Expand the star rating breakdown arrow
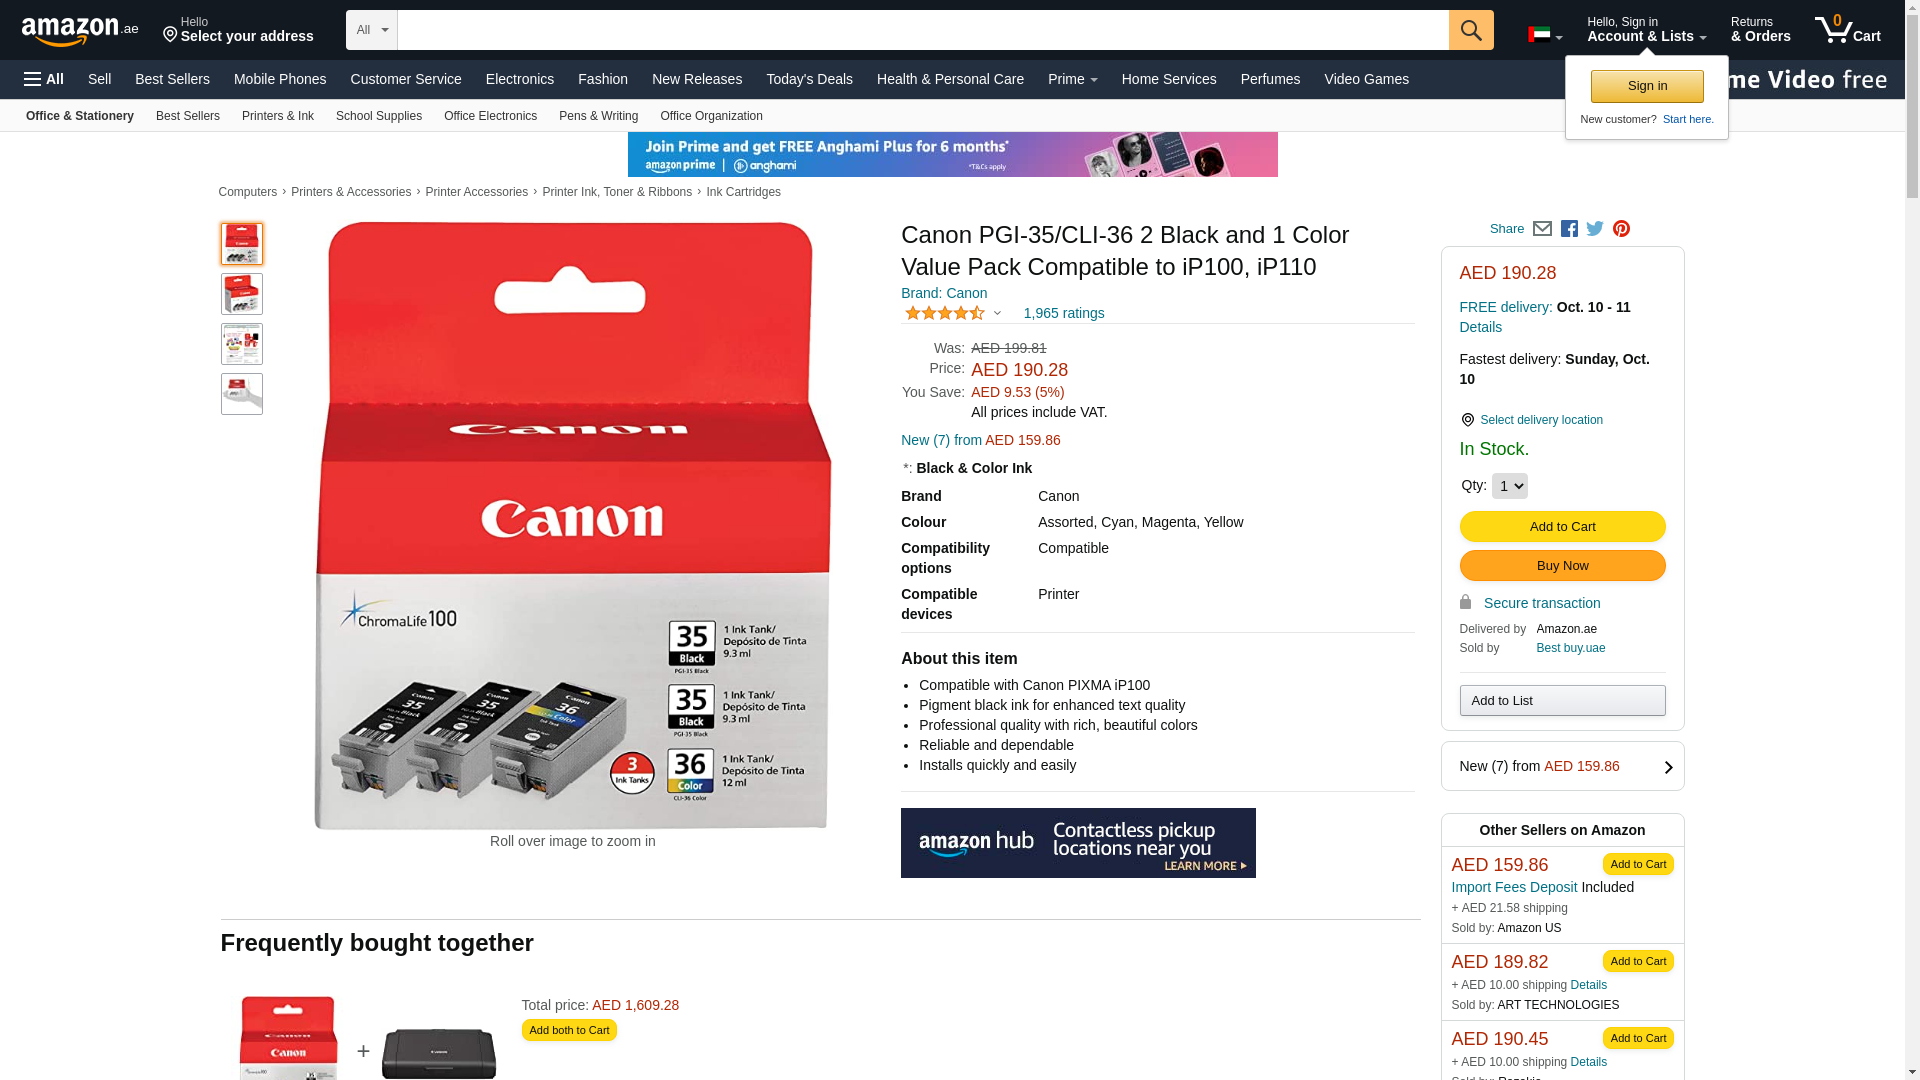Image resolution: width=1920 pixels, height=1080 pixels. point(997,313)
